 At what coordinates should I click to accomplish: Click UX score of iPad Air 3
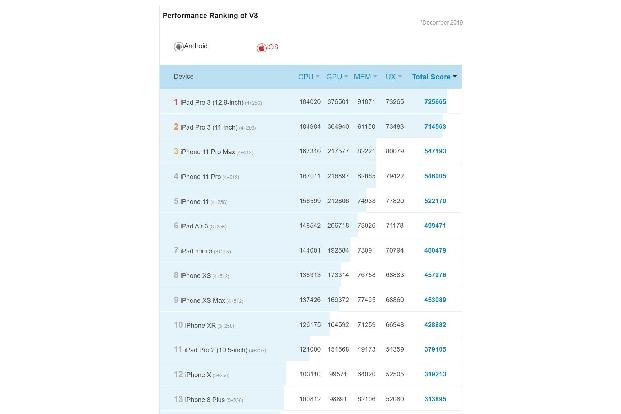[394, 225]
